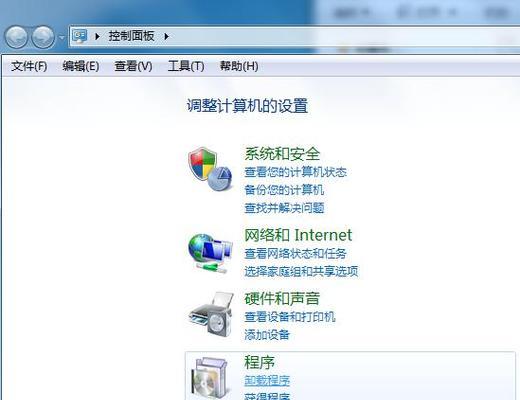The image size is (520, 400).
Task: Click 添加设备 link
Action: [267, 334]
